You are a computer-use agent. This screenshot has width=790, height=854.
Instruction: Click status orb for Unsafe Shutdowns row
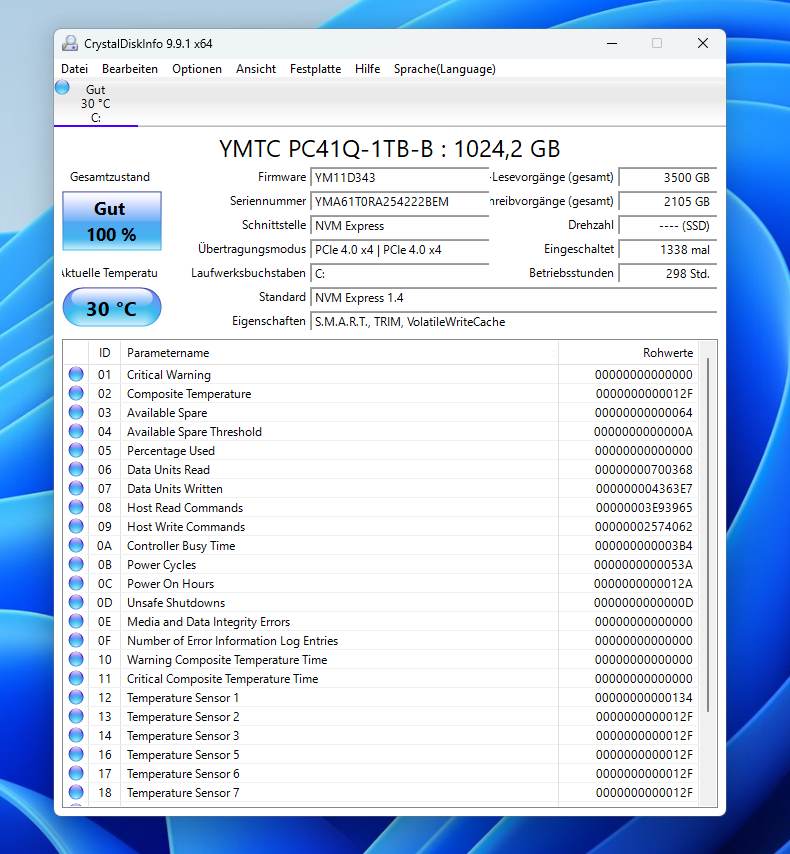tap(76, 602)
